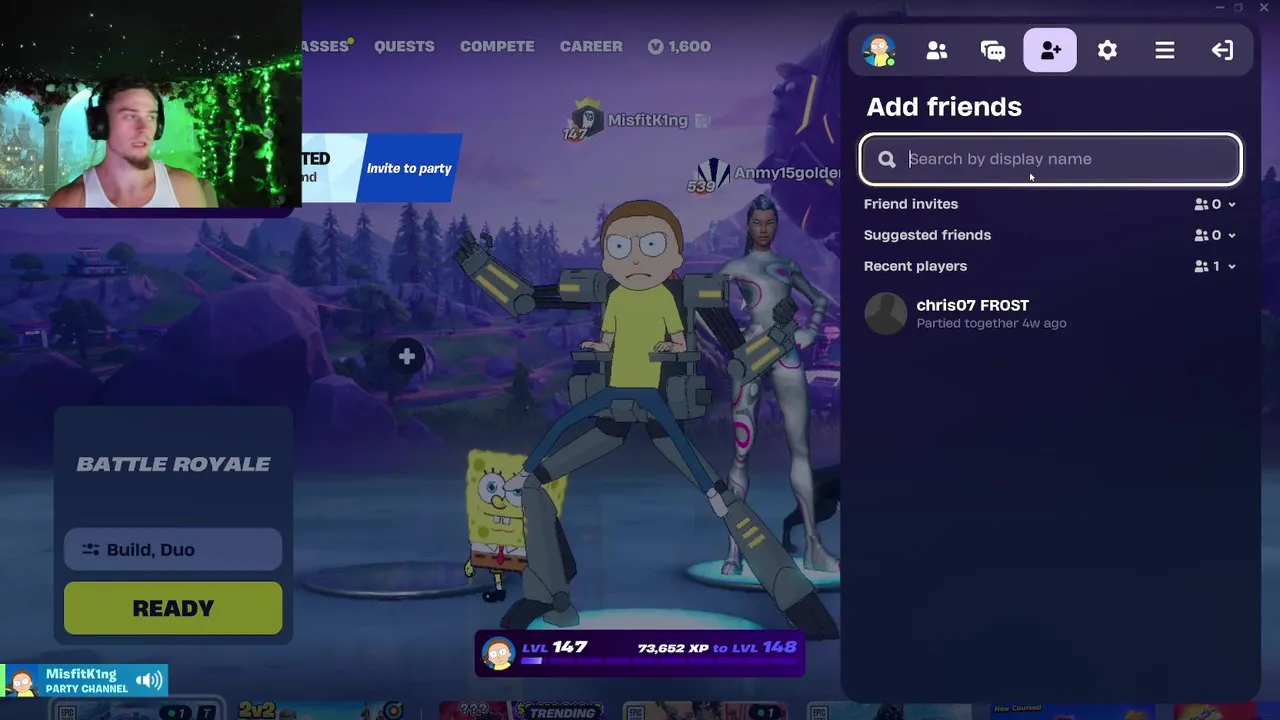Click the MisfitK1ng party channel avatar
This screenshot has width=1280, height=720.
tap(20, 681)
